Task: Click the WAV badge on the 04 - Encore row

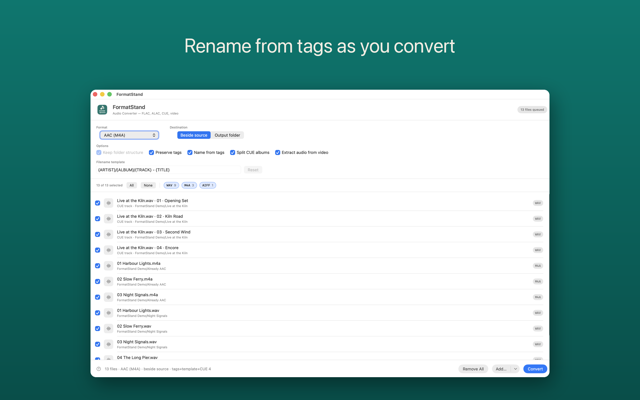Action: point(538,250)
